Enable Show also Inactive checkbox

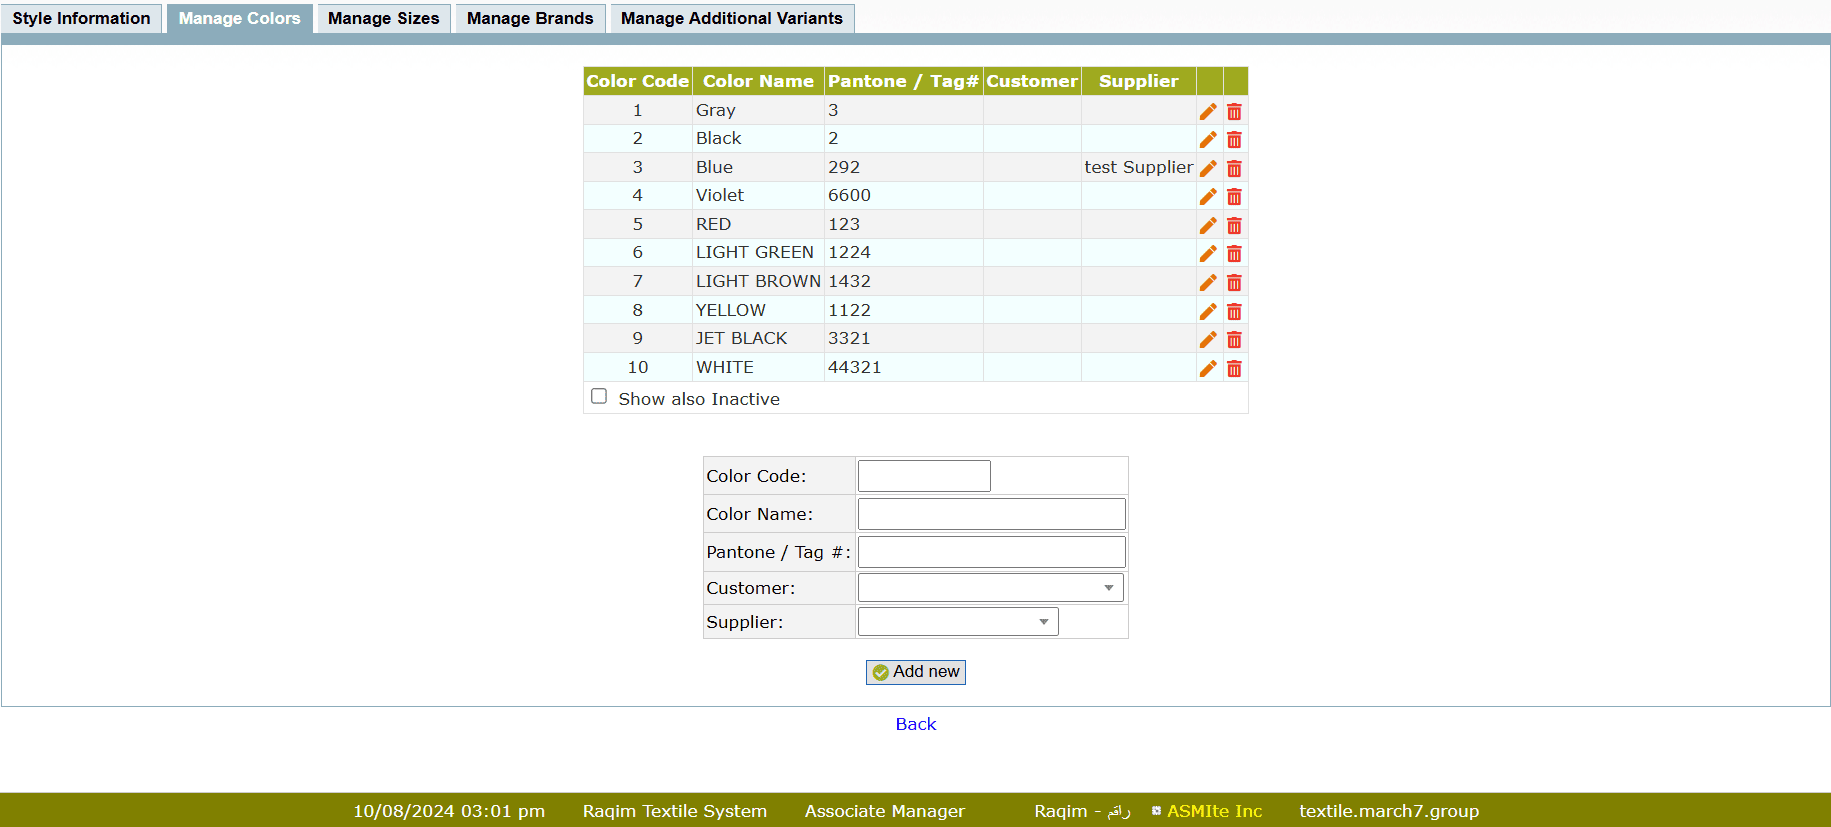(599, 397)
